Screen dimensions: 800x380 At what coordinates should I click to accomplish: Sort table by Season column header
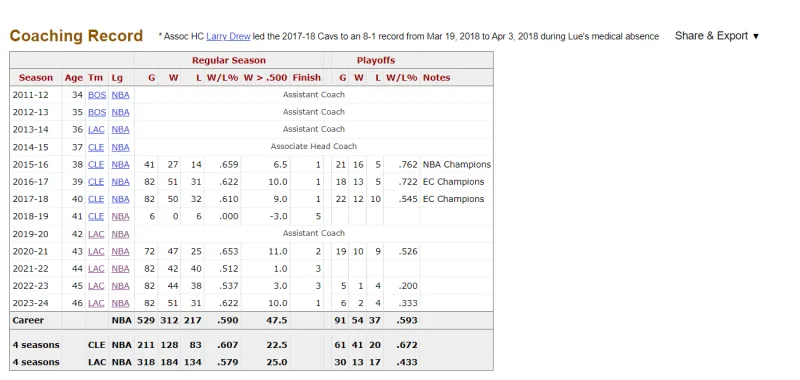click(36, 78)
